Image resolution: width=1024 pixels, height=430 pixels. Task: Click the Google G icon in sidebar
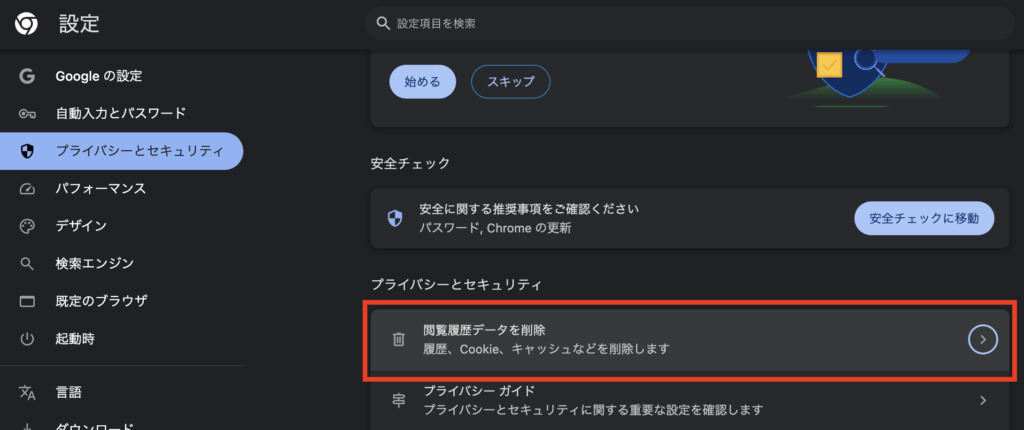(x=27, y=76)
